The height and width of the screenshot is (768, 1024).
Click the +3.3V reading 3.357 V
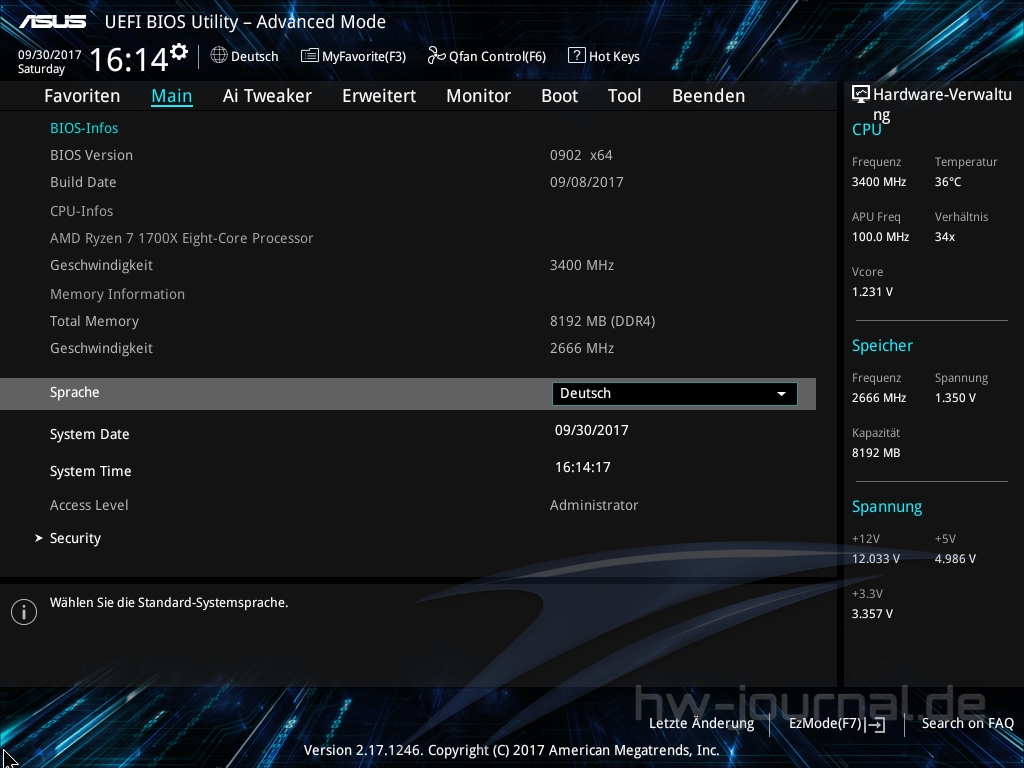coord(872,614)
